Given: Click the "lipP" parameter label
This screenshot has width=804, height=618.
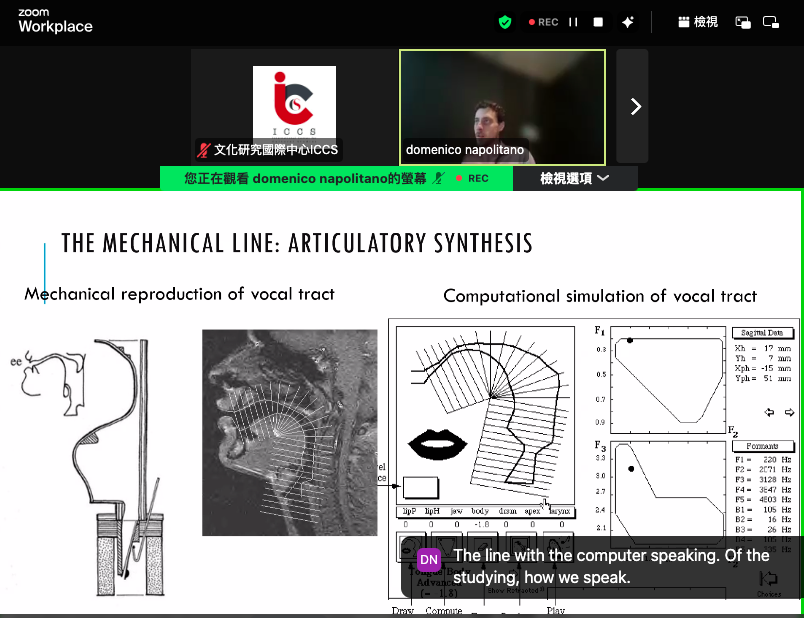Looking at the screenshot, I should pos(409,511).
